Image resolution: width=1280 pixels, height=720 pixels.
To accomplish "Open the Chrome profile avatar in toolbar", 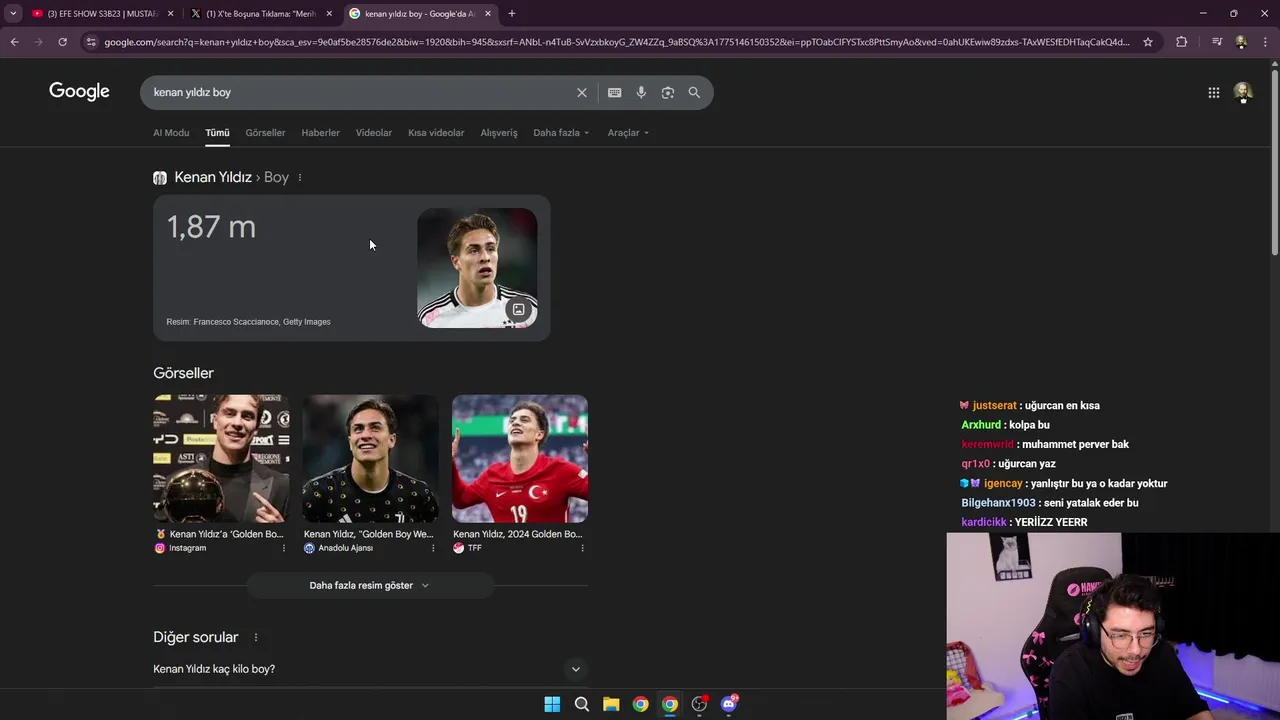I will [x=1241, y=42].
